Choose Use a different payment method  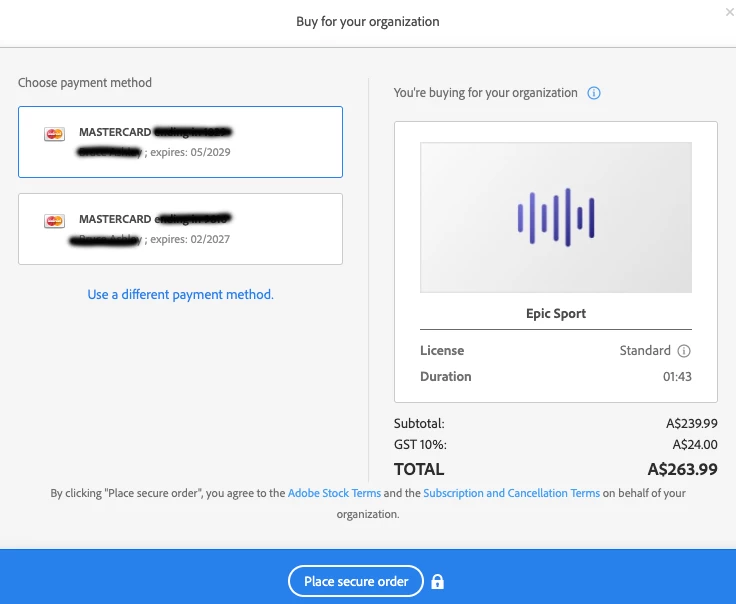pos(180,294)
